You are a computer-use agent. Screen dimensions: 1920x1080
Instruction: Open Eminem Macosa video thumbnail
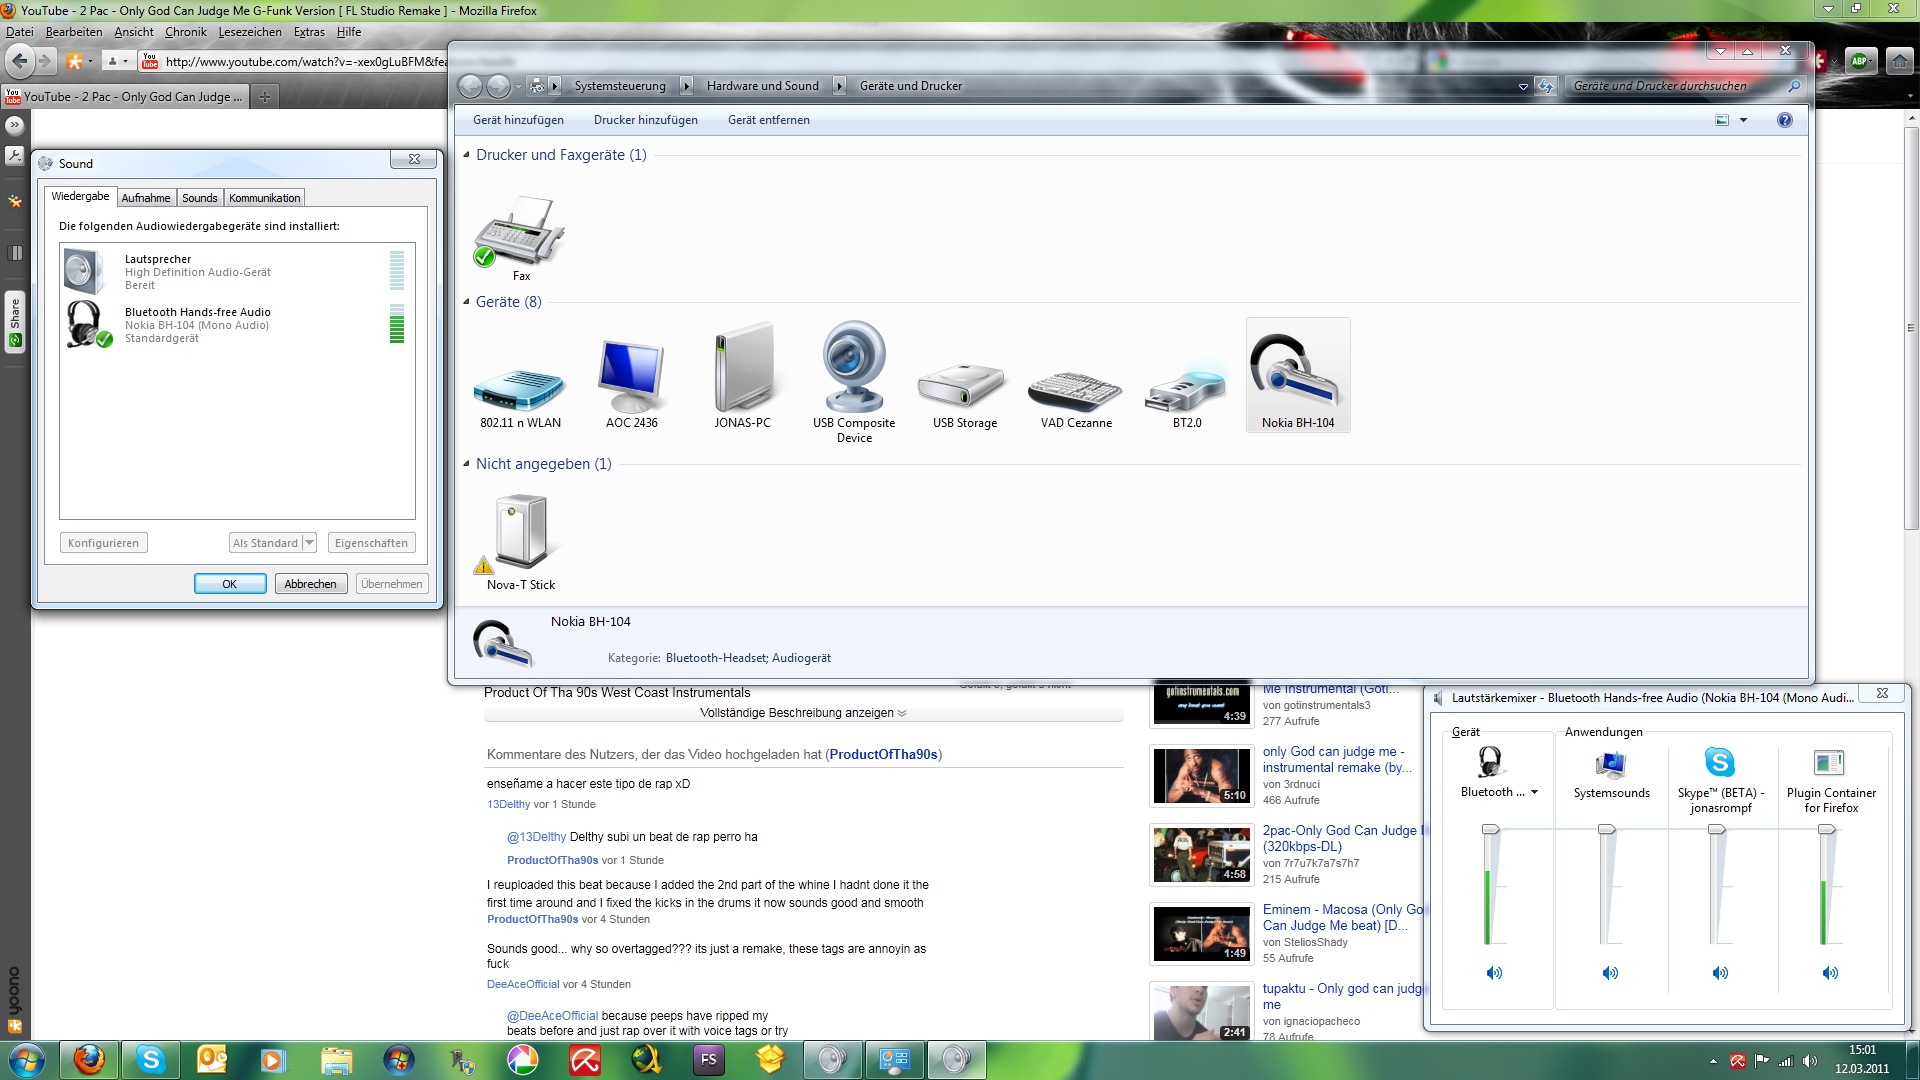click(1201, 933)
